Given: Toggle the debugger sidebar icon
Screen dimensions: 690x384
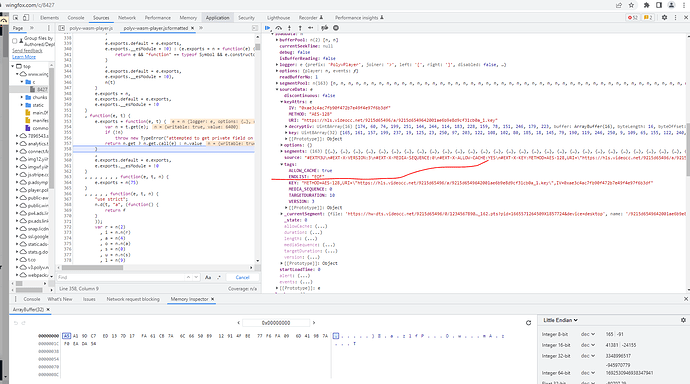Looking at the screenshot, I should pos(255,28).
